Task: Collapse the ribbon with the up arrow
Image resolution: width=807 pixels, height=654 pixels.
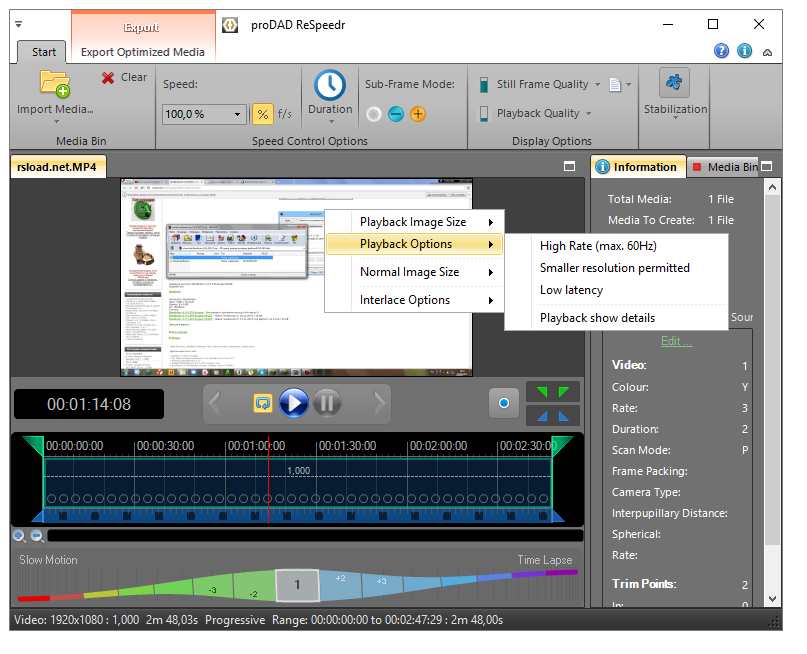Action: click(767, 52)
